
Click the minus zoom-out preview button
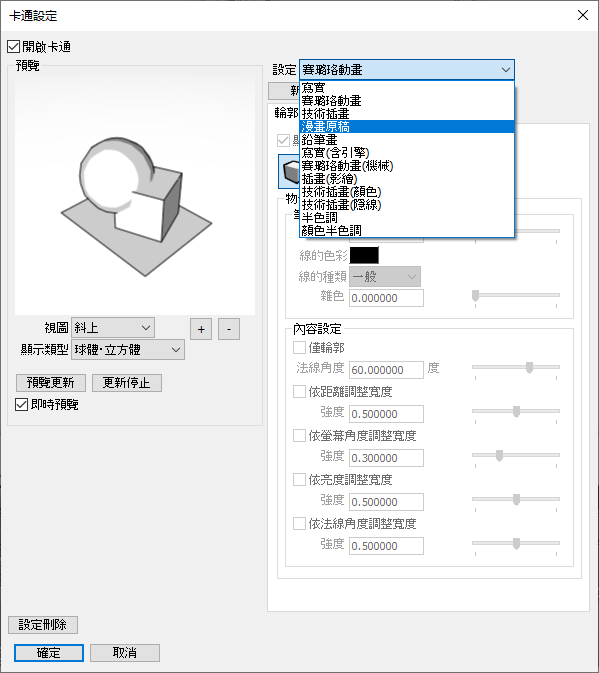point(229,329)
